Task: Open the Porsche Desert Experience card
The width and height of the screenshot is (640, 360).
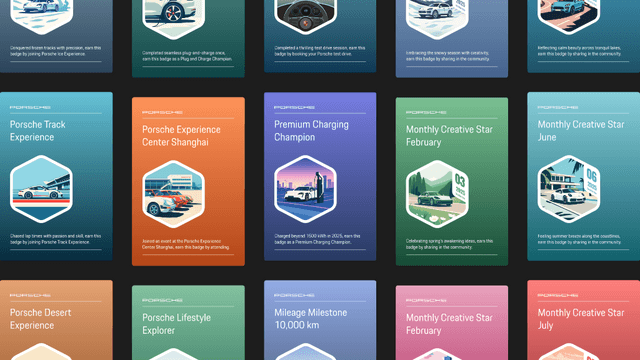Action: [56, 320]
